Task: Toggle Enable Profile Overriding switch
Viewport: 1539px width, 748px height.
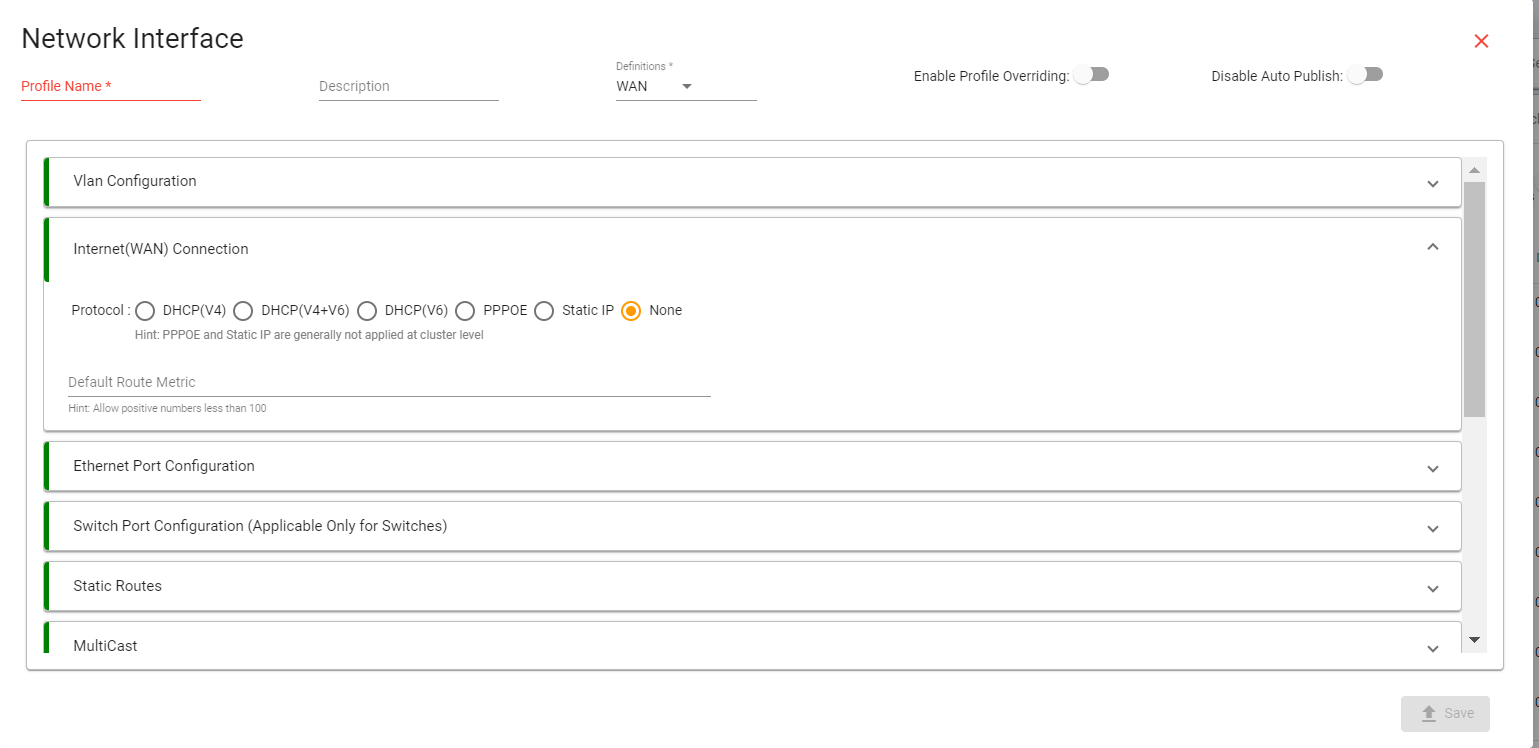Action: 1091,75
